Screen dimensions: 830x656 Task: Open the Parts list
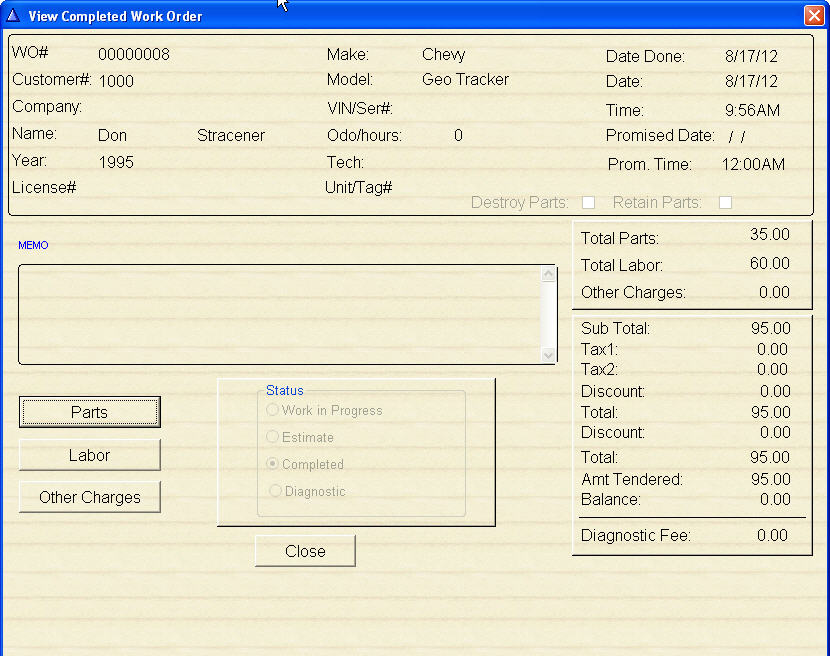tap(89, 412)
